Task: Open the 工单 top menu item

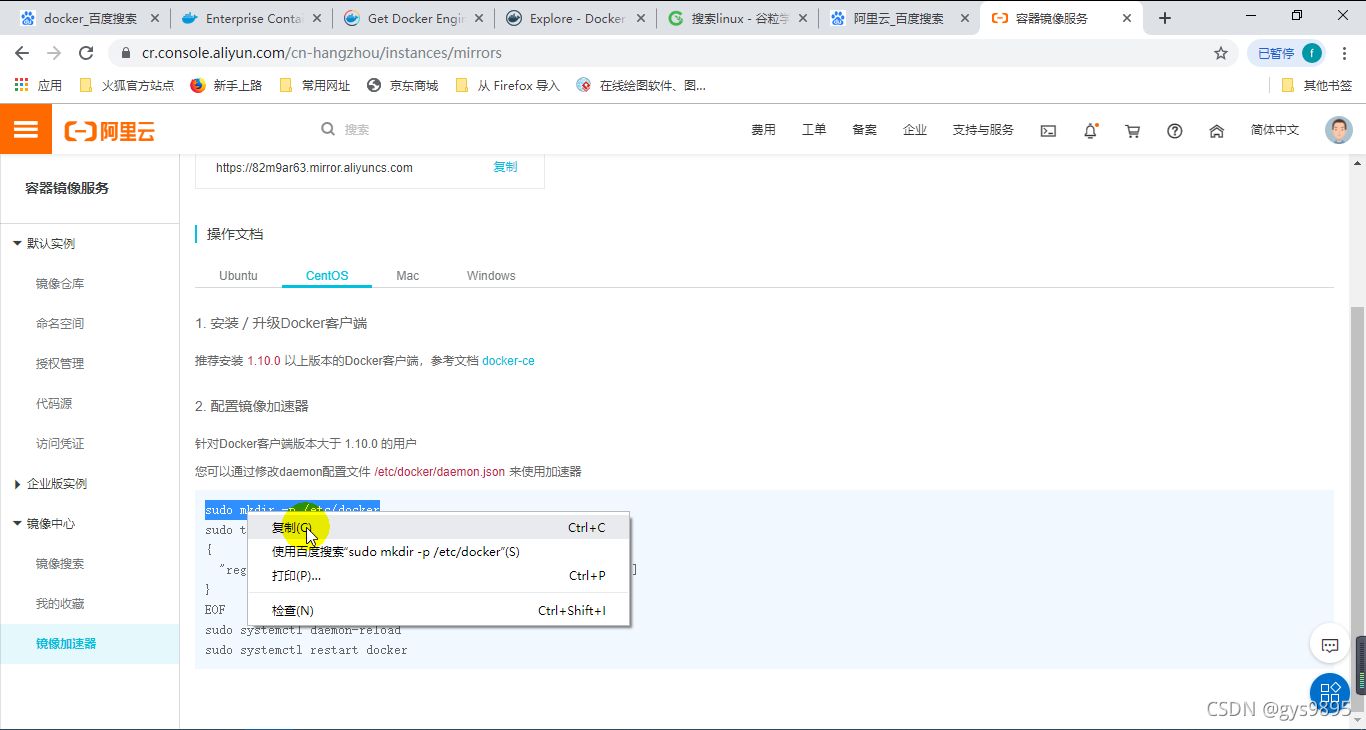Action: [814, 130]
